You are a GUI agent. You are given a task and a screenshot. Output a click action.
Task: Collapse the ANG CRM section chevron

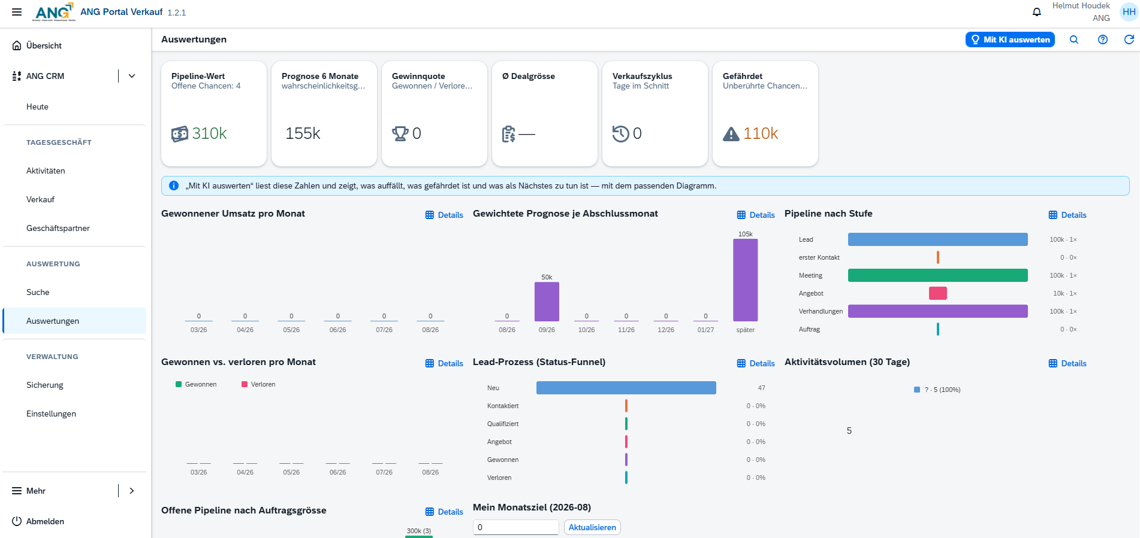coord(132,76)
